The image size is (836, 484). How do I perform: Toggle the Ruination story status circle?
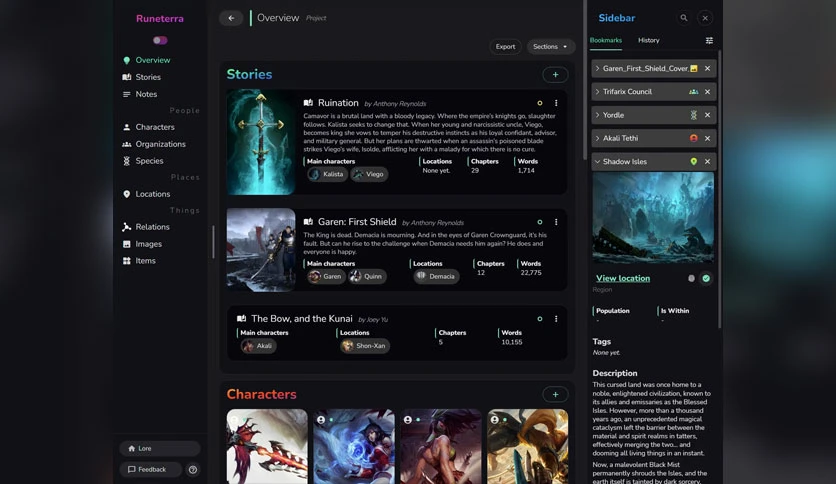(x=540, y=103)
